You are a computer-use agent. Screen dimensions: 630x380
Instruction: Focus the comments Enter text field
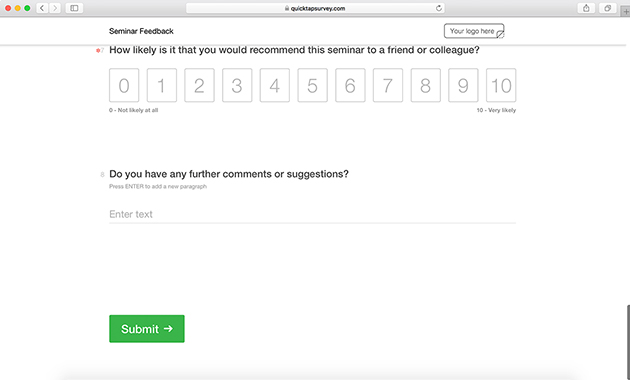tap(313, 215)
